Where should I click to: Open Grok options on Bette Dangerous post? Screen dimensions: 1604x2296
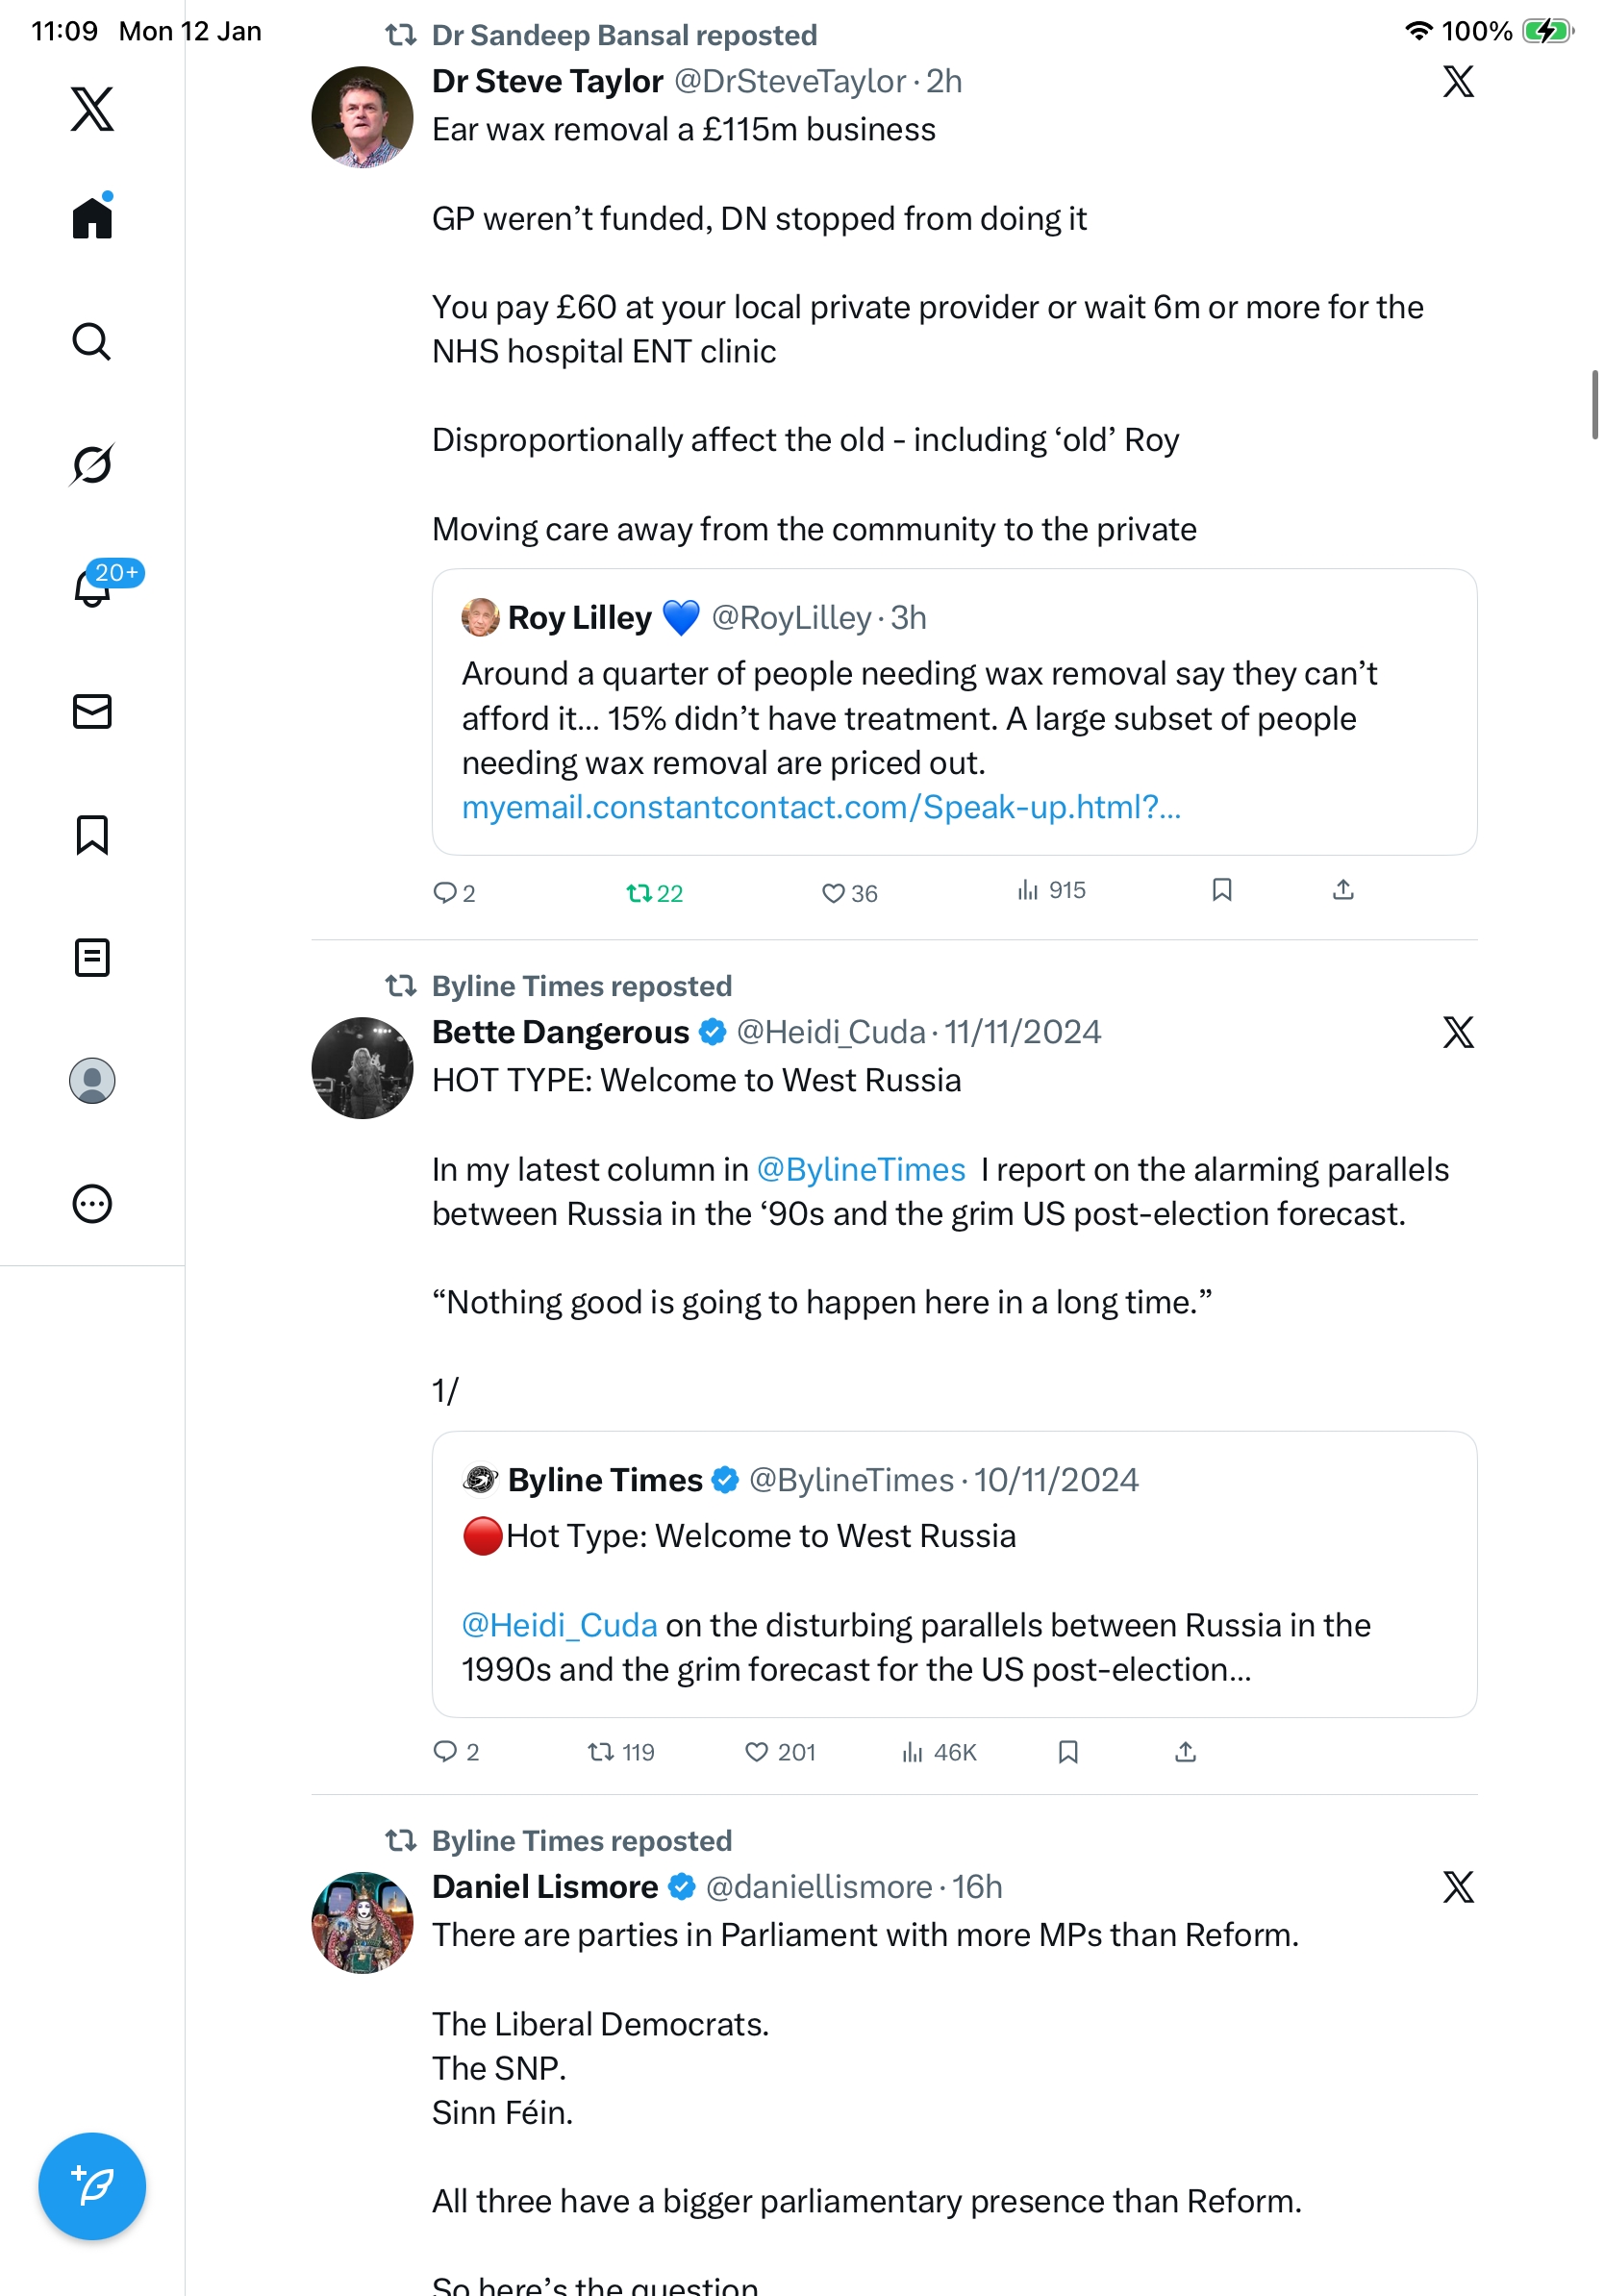point(1458,1032)
